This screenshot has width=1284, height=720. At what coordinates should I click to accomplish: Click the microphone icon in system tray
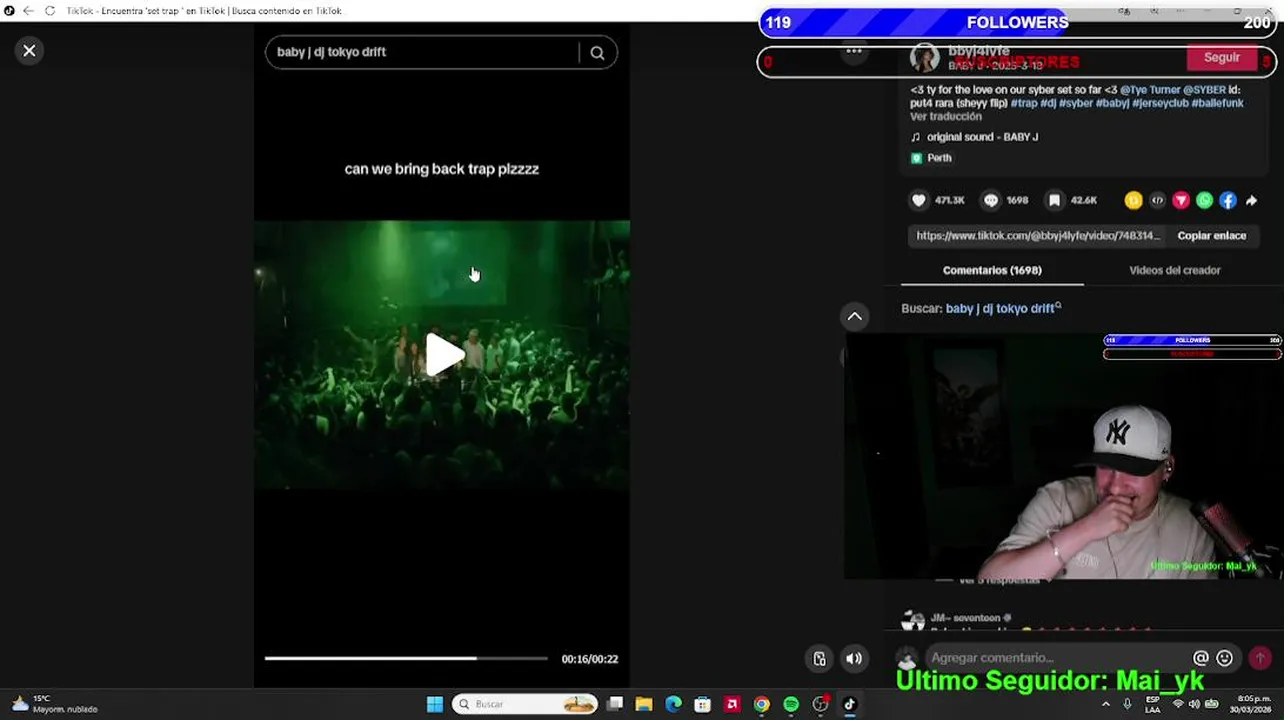pos(1127,704)
